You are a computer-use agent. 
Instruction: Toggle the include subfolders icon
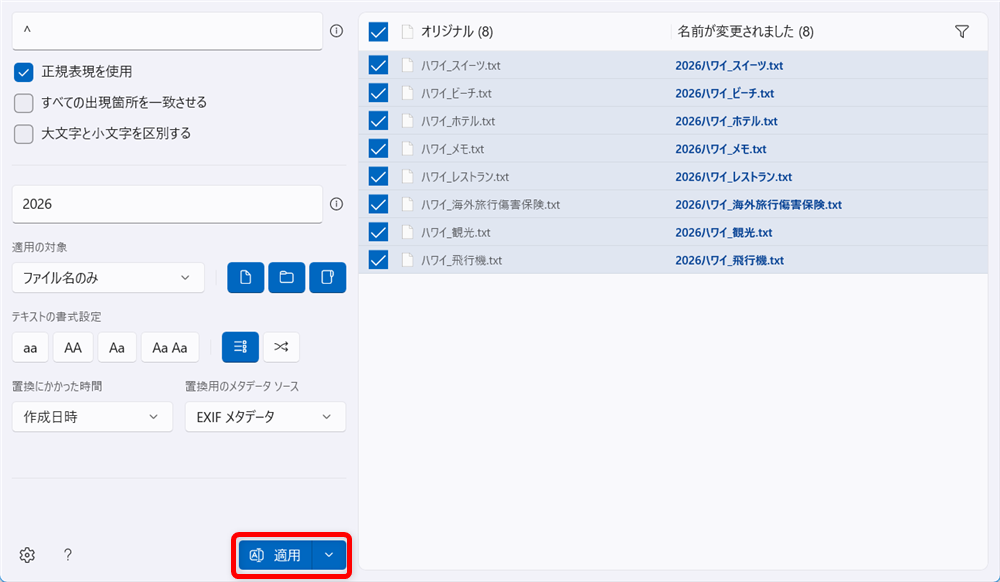tap(327, 277)
